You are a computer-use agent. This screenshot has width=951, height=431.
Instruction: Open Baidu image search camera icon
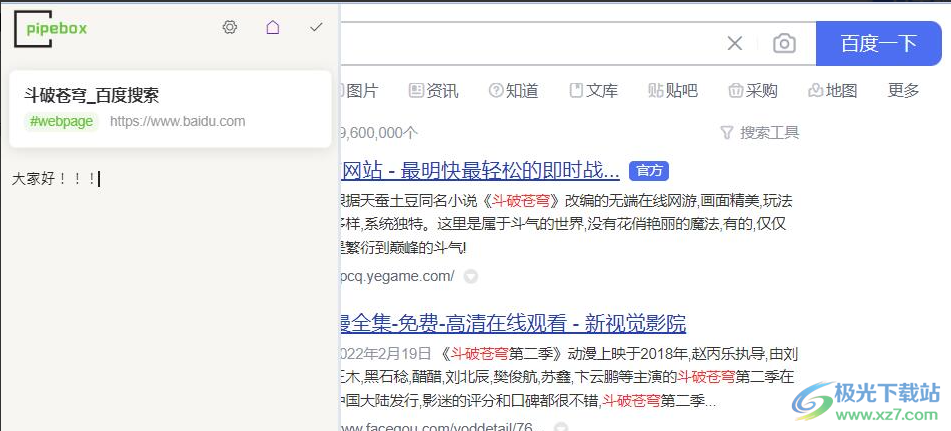click(x=784, y=43)
